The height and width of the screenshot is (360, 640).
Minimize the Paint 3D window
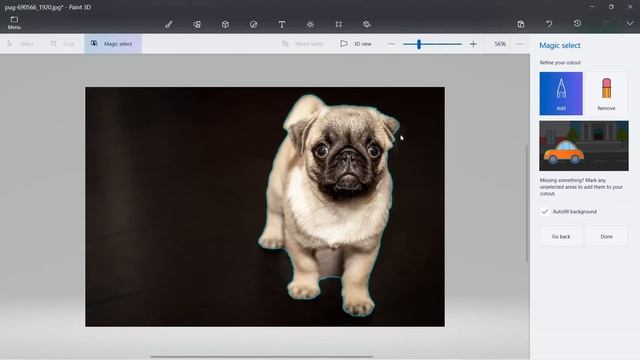pos(592,7)
